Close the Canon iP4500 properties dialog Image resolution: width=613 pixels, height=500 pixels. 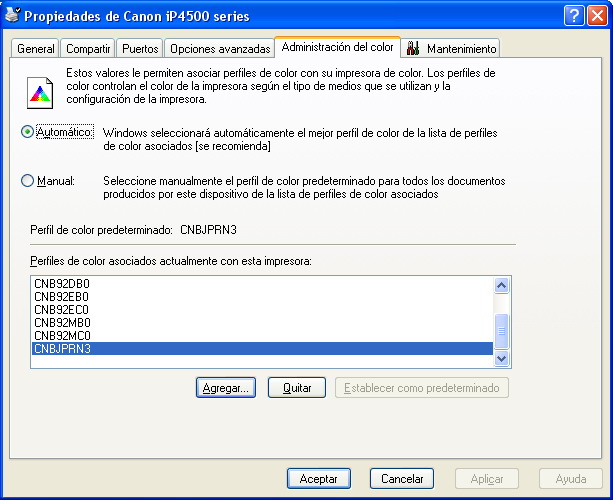(596, 16)
